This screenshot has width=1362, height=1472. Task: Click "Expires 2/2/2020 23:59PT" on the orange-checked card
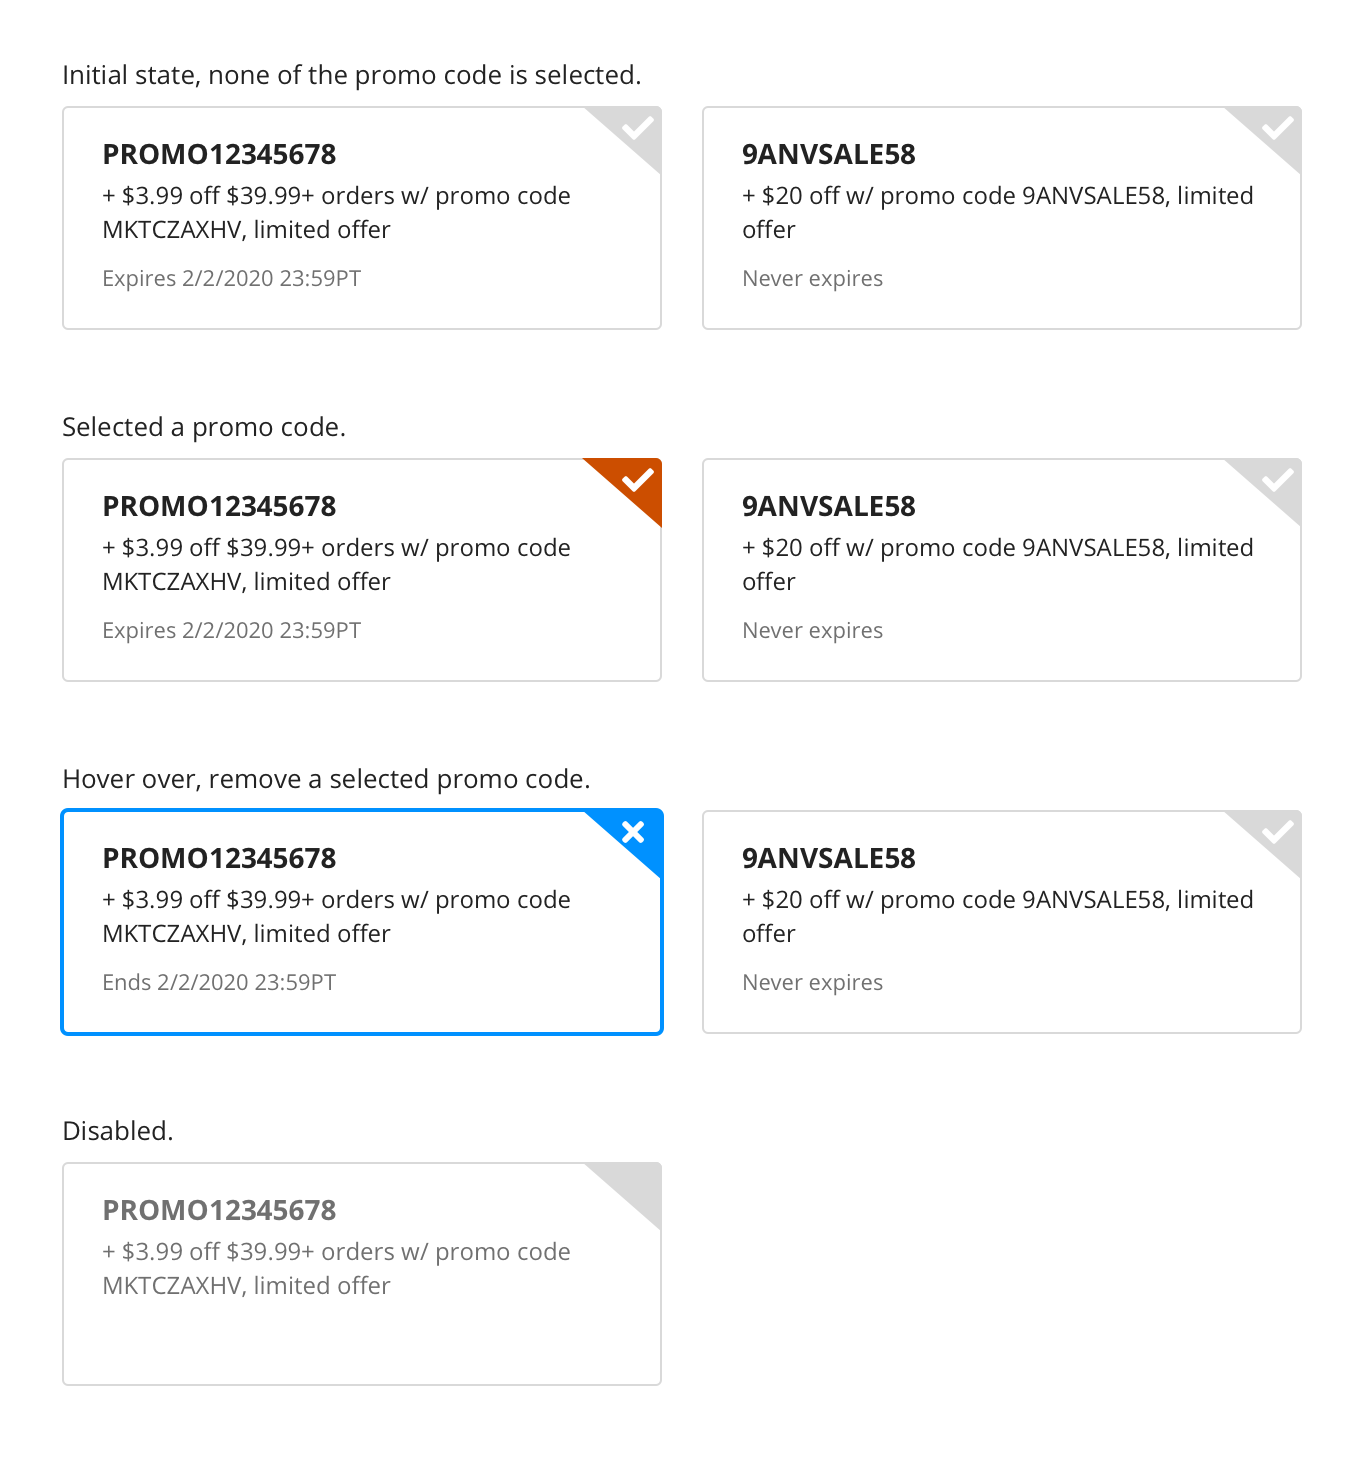point(231,631)
